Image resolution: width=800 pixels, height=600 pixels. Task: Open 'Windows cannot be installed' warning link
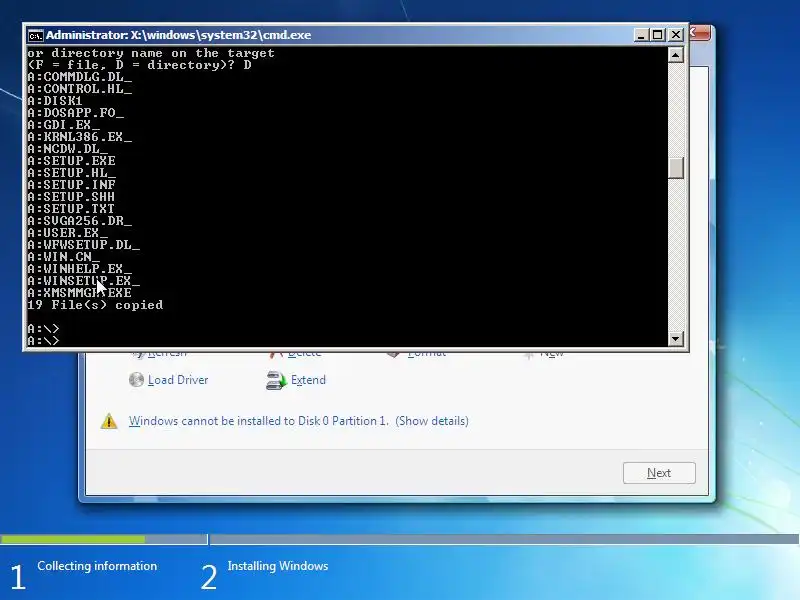coord(298,421)
